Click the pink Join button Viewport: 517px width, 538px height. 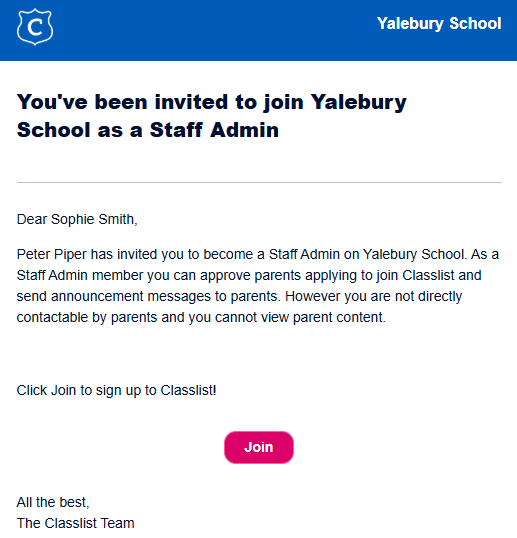coord(259,447)
